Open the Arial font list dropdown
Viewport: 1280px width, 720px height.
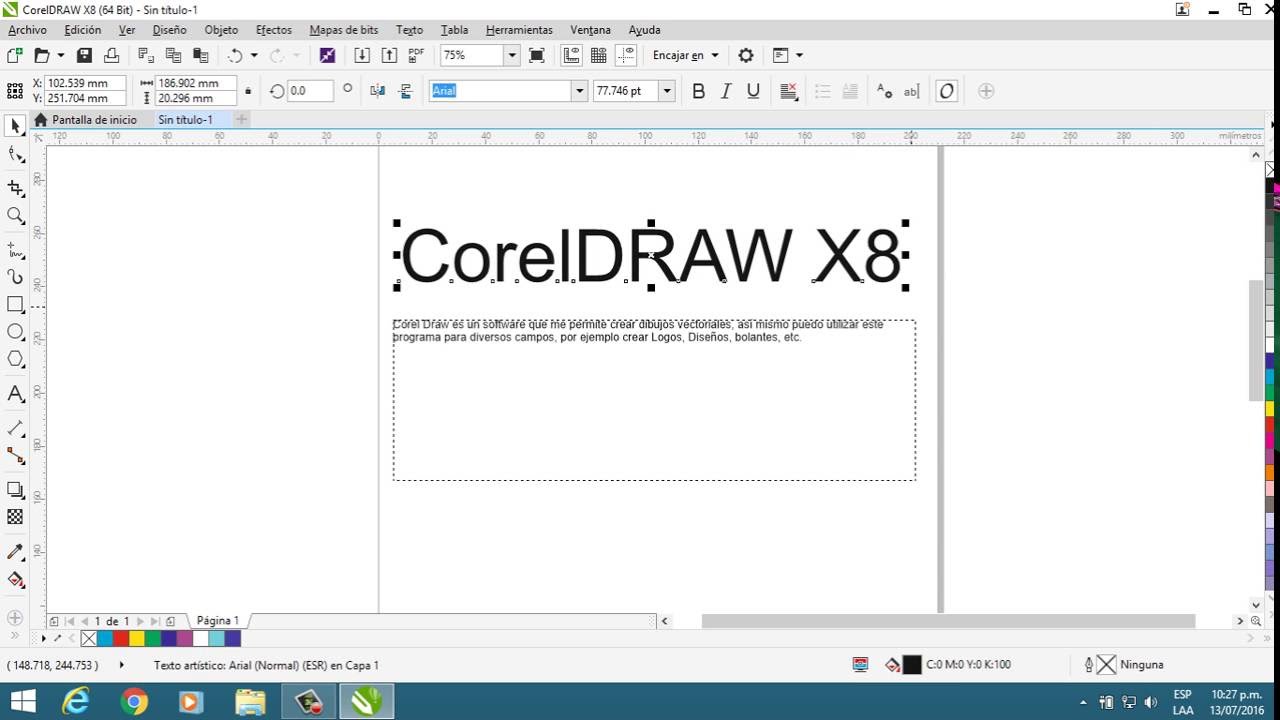tap(579, 91)
